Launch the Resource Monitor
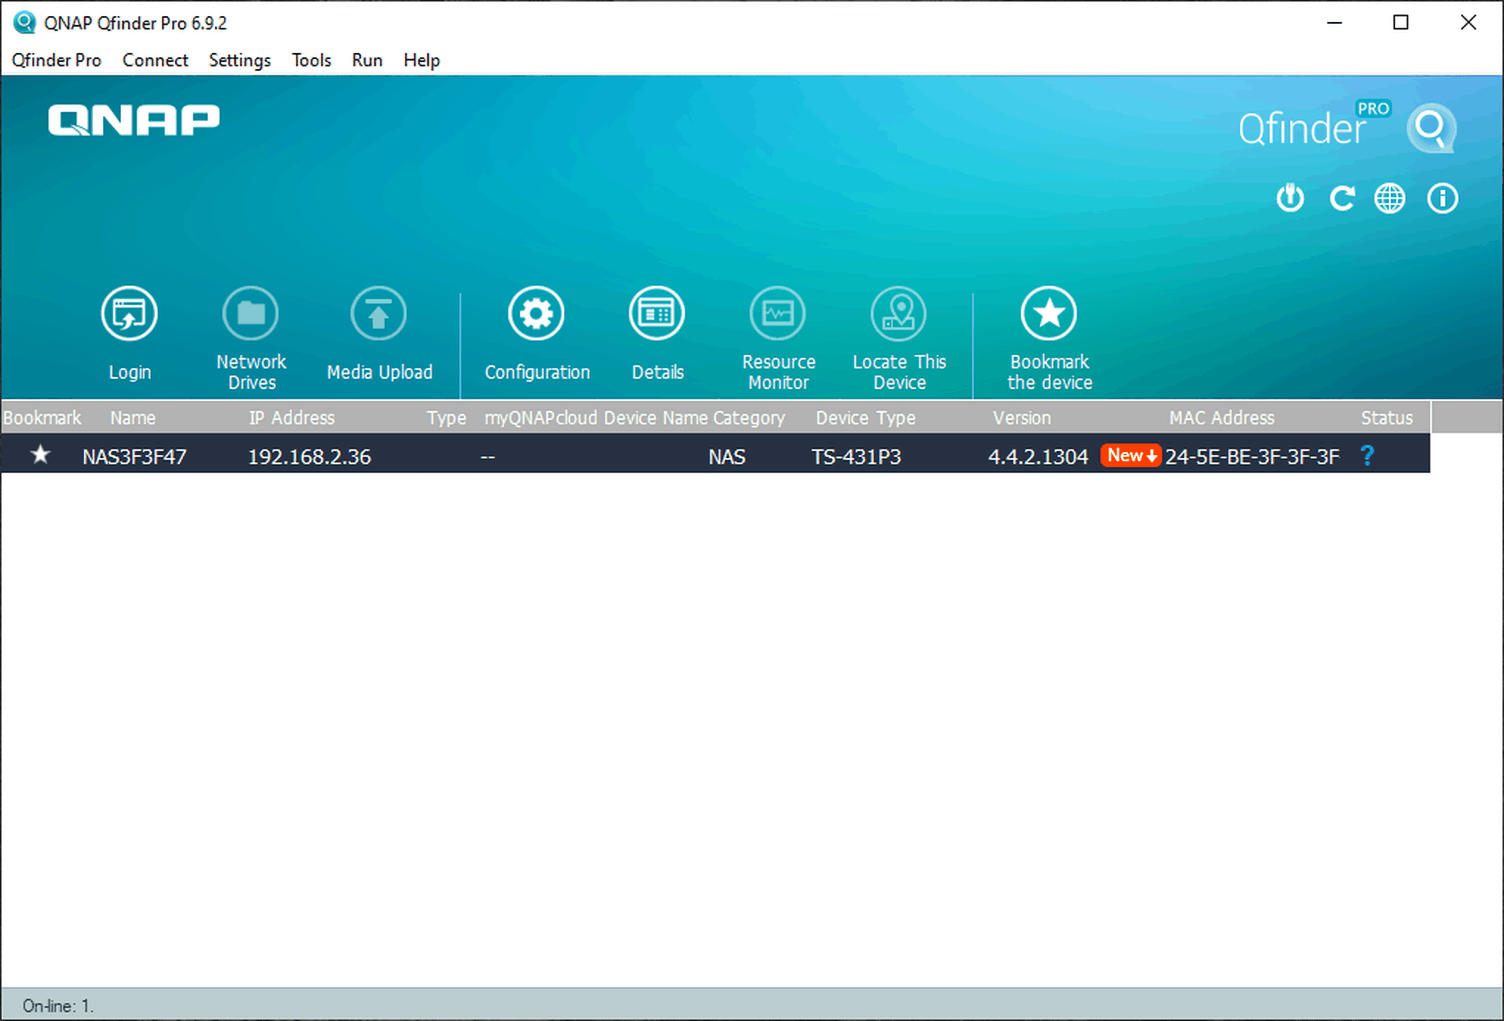Image resolution: width=1504 pixels, height=1021 pixels. coord(778,314)
